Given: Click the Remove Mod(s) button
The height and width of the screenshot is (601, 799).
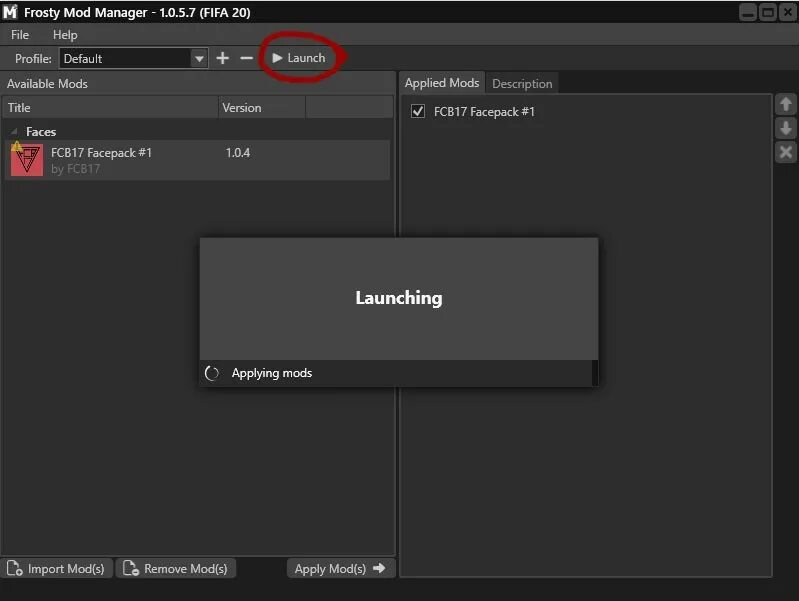Looking at the screenshot, I should click(x=176, y=568).
